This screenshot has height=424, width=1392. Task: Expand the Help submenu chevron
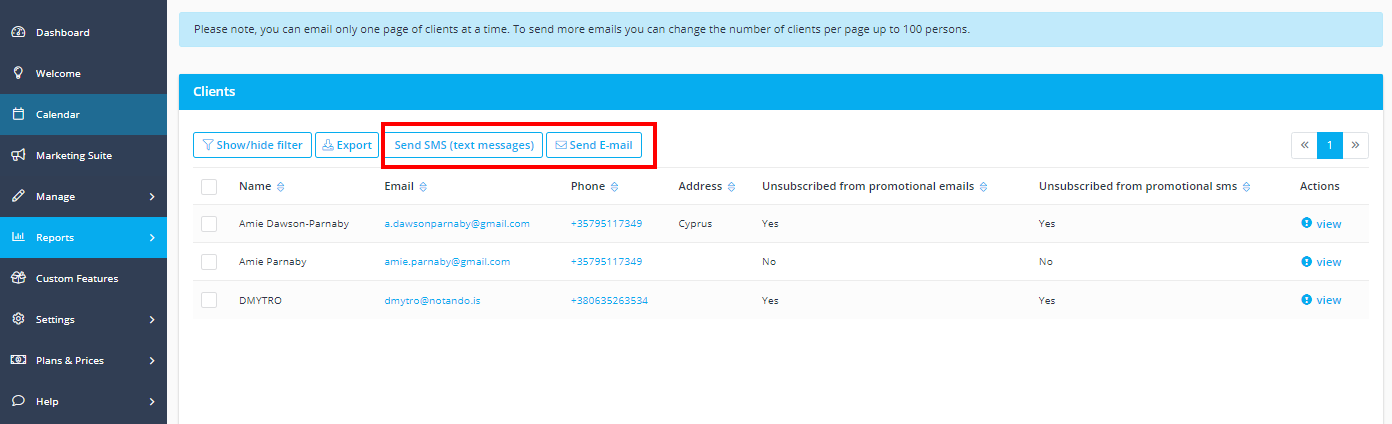(x=152, y=402)
